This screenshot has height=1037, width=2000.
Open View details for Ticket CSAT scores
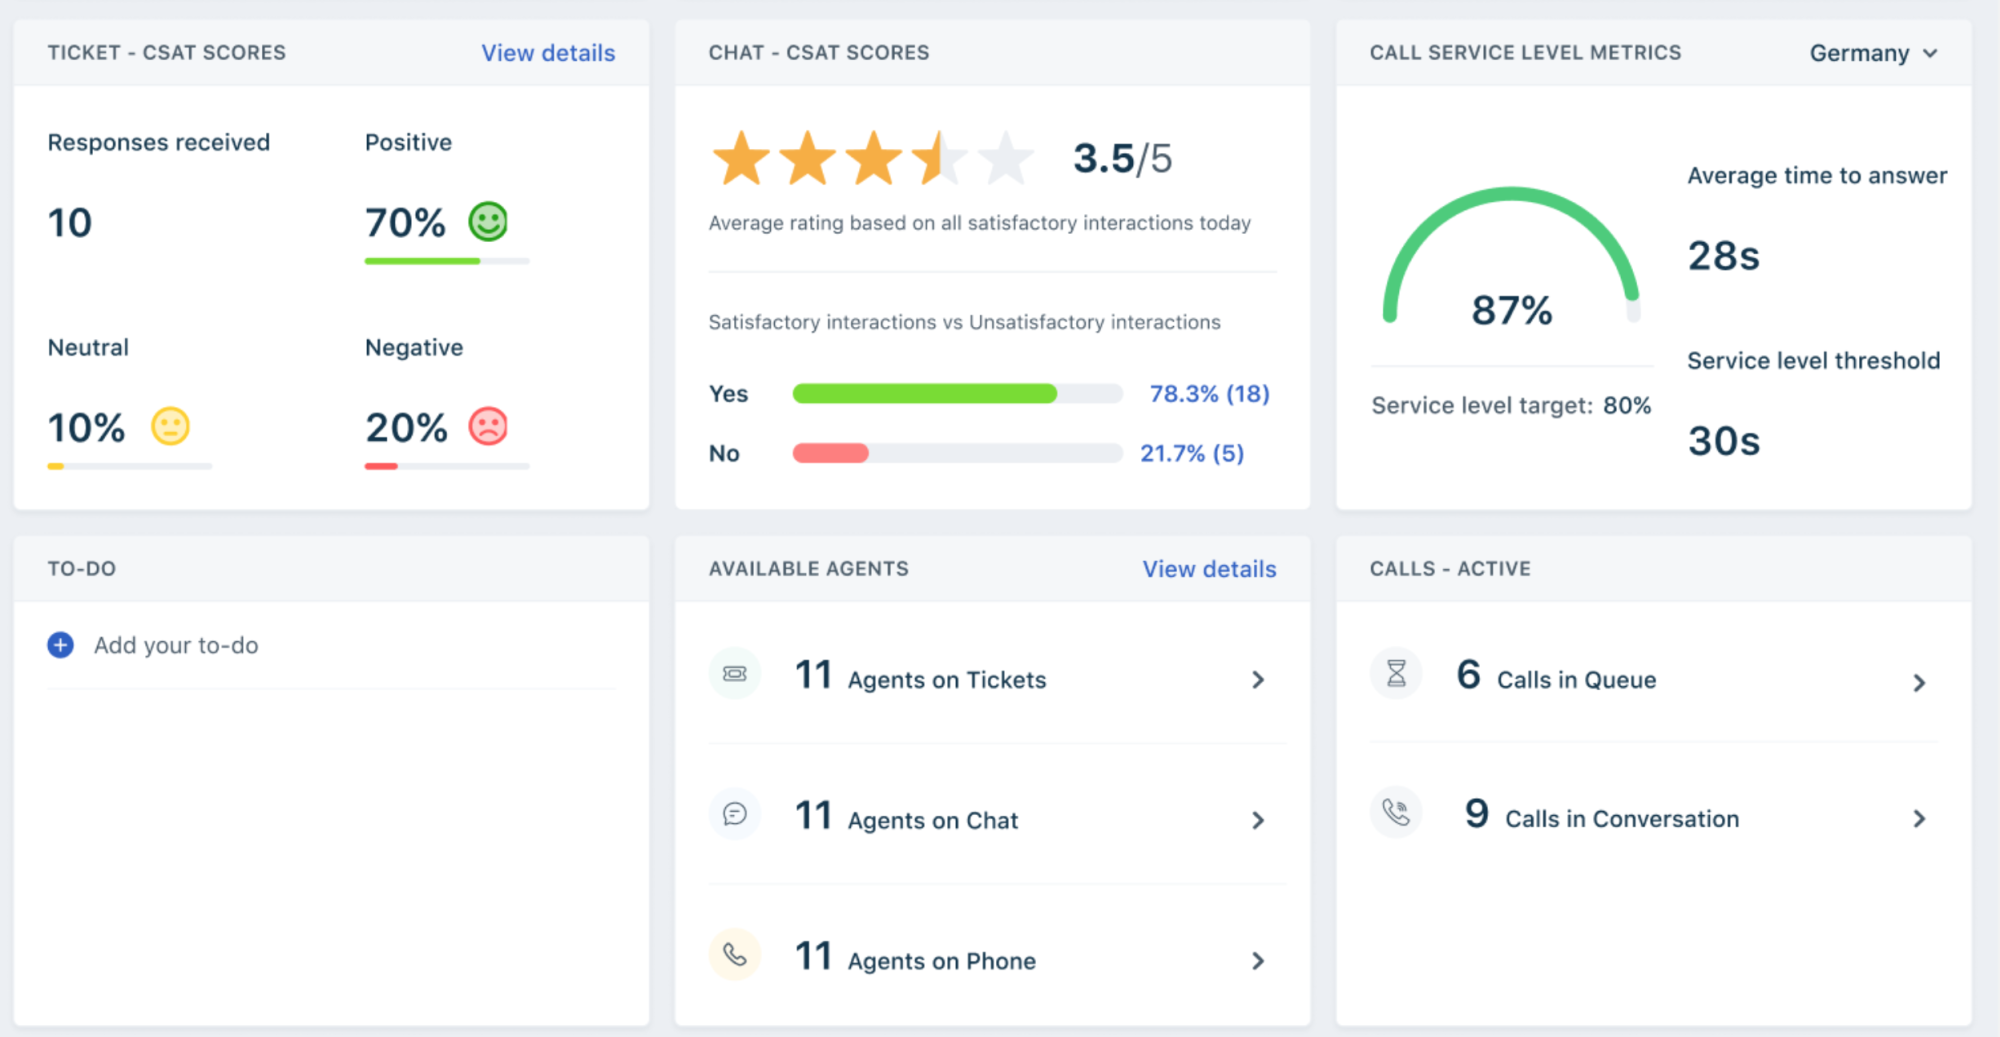click(x=548, y=53)
